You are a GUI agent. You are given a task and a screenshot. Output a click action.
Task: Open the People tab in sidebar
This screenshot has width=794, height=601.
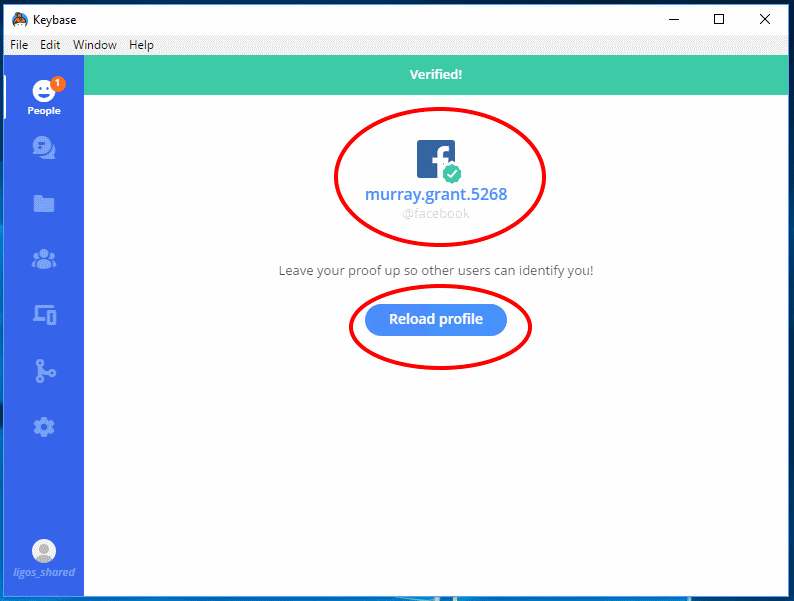(44, 97)
